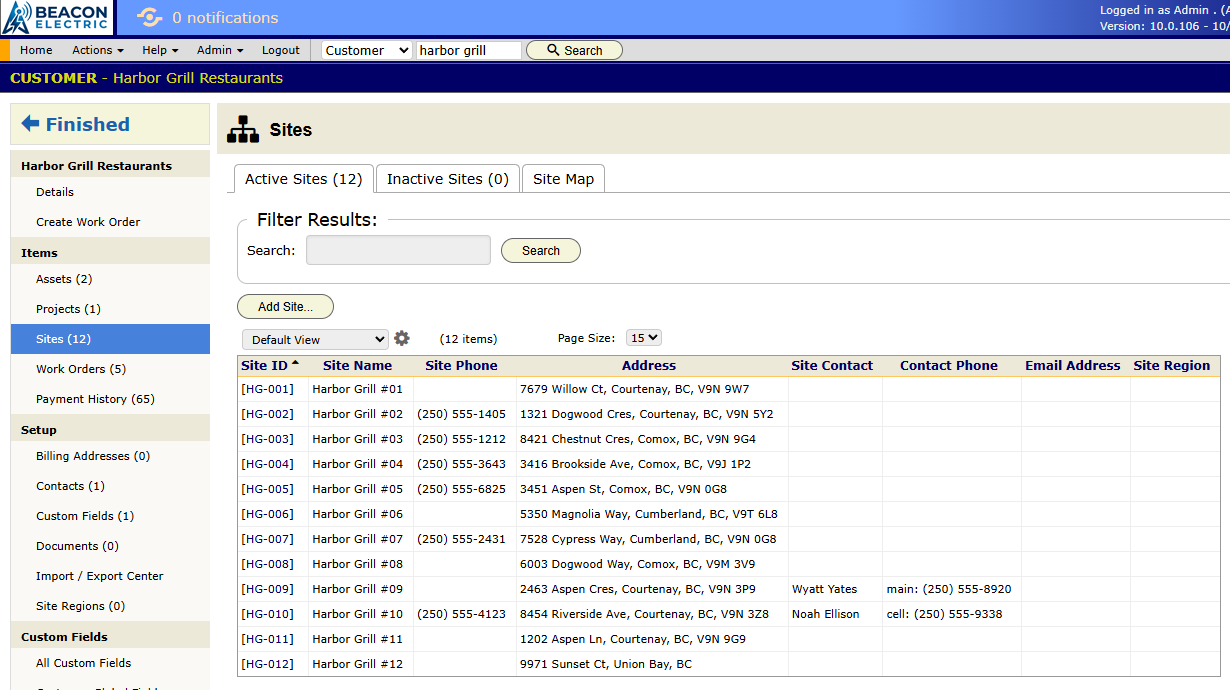Screen dimensions: 1230x690
Task: Switch to the Inactive Sites tab
Action: 448,179
